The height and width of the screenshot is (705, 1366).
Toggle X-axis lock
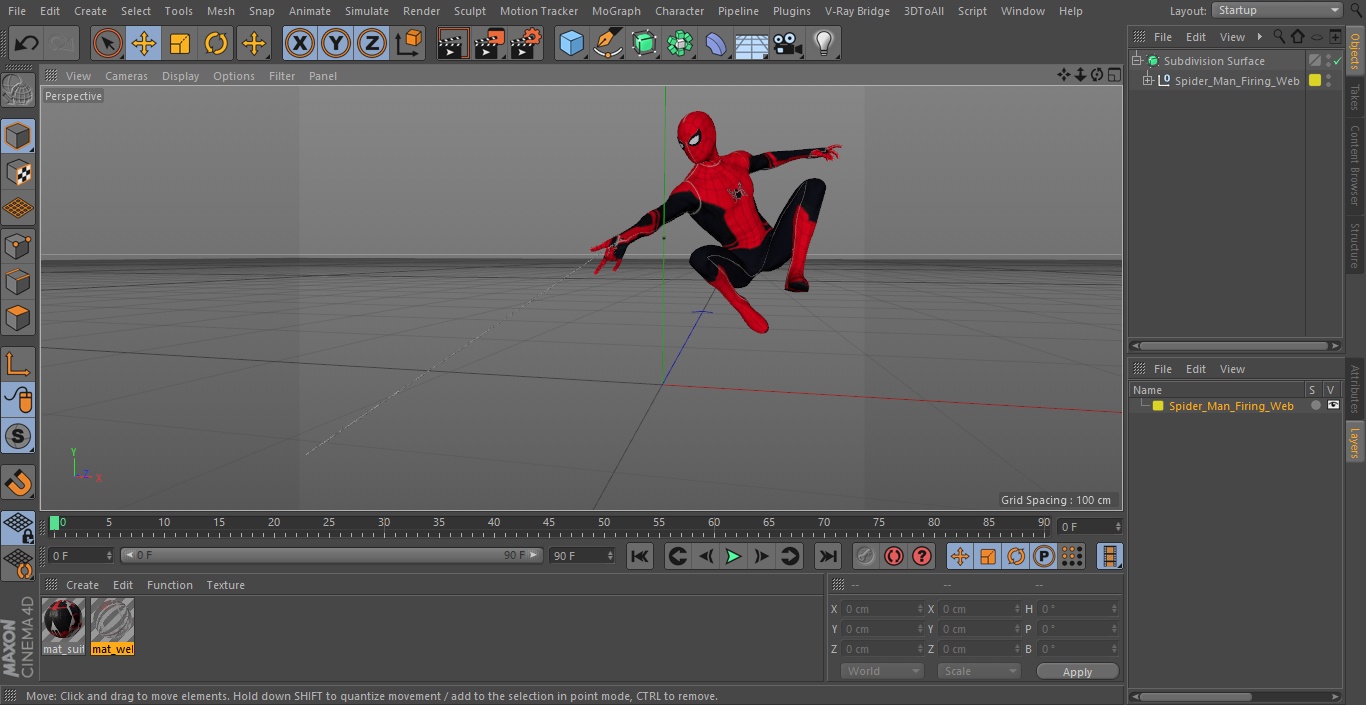(x=299, y=44)
